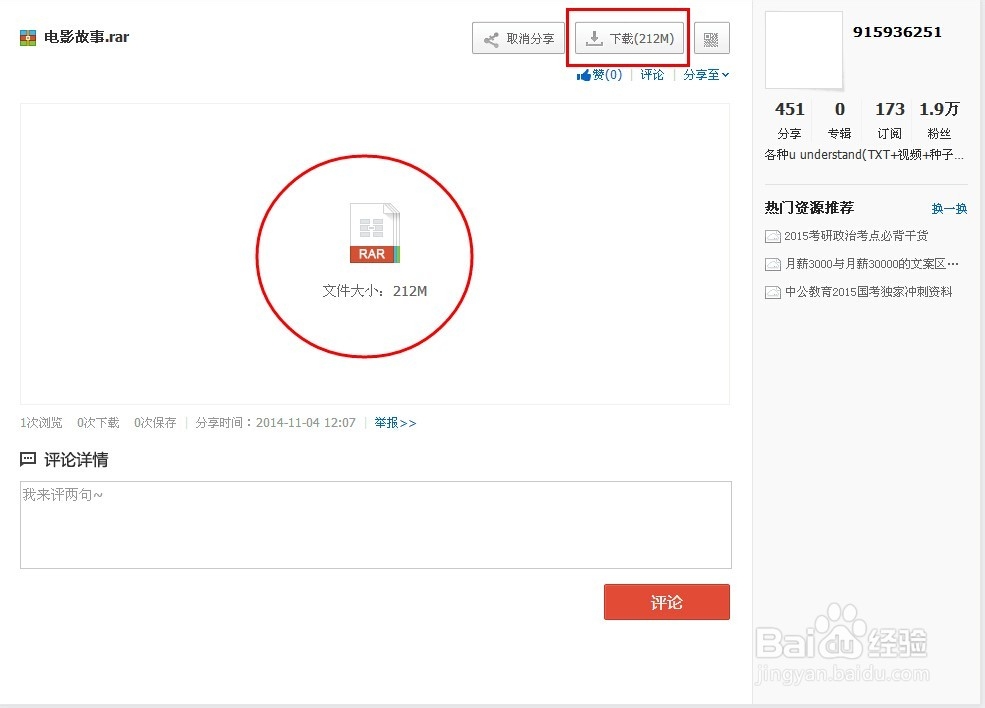Click the 0 专辑 stat
The height and width of the screenshot is (708, 985).
(839, 121)
